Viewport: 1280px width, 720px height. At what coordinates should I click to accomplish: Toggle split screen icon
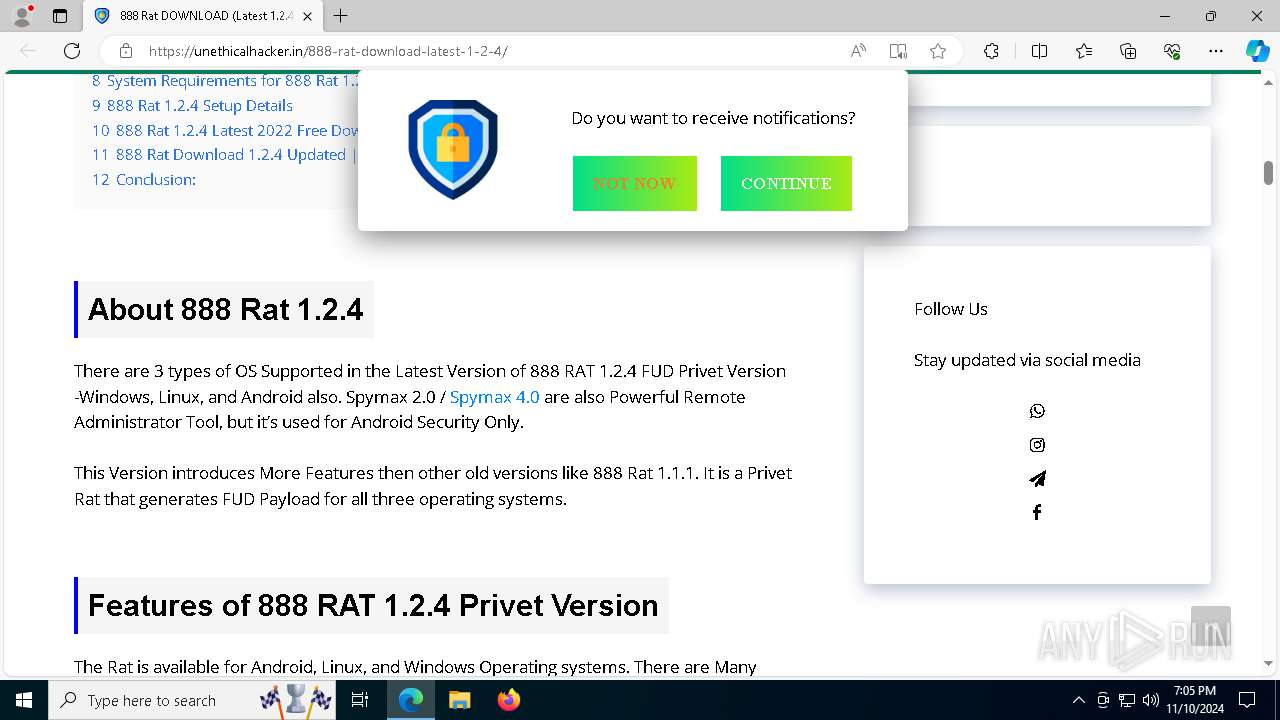pos(1039,51)
